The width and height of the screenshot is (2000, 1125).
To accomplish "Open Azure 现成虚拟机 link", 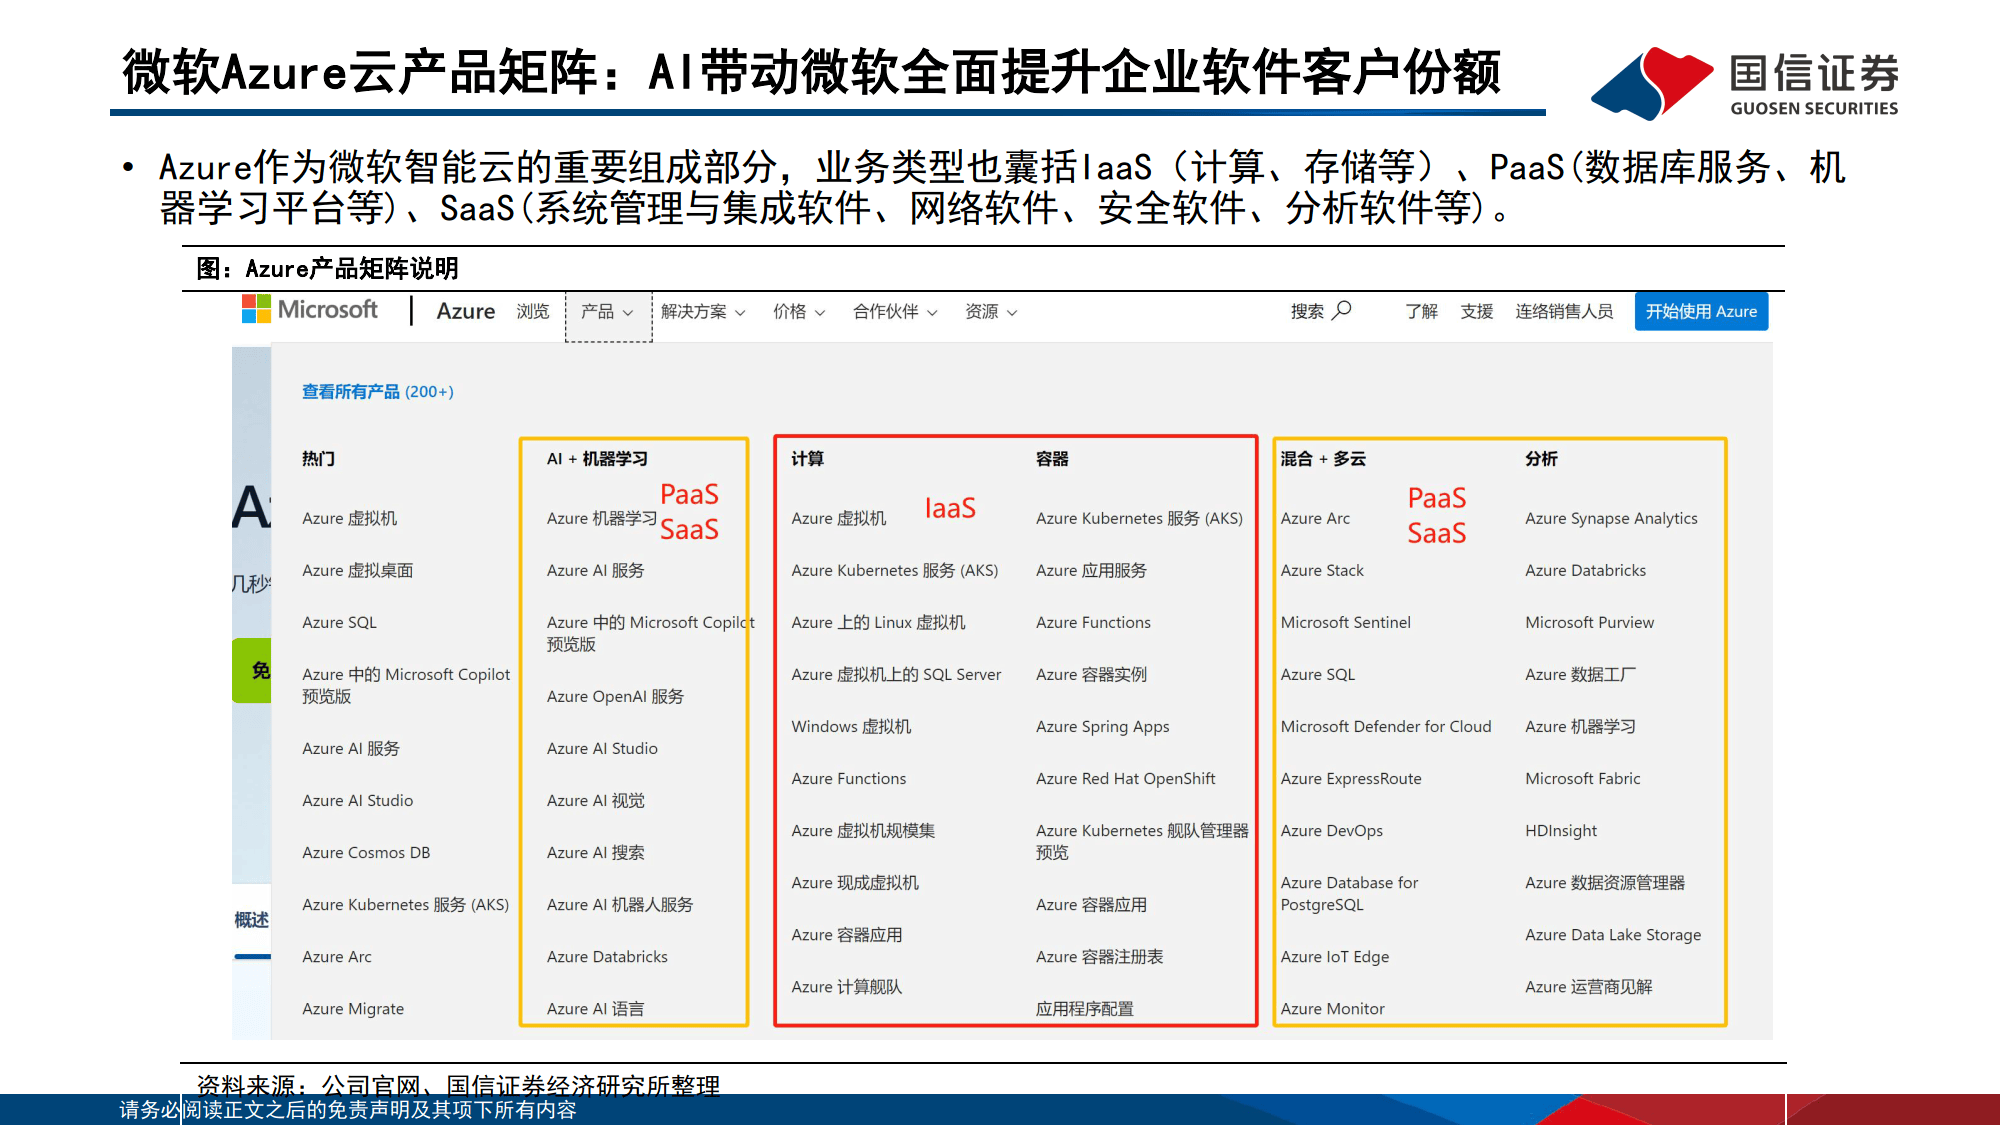I will point(855,882).
